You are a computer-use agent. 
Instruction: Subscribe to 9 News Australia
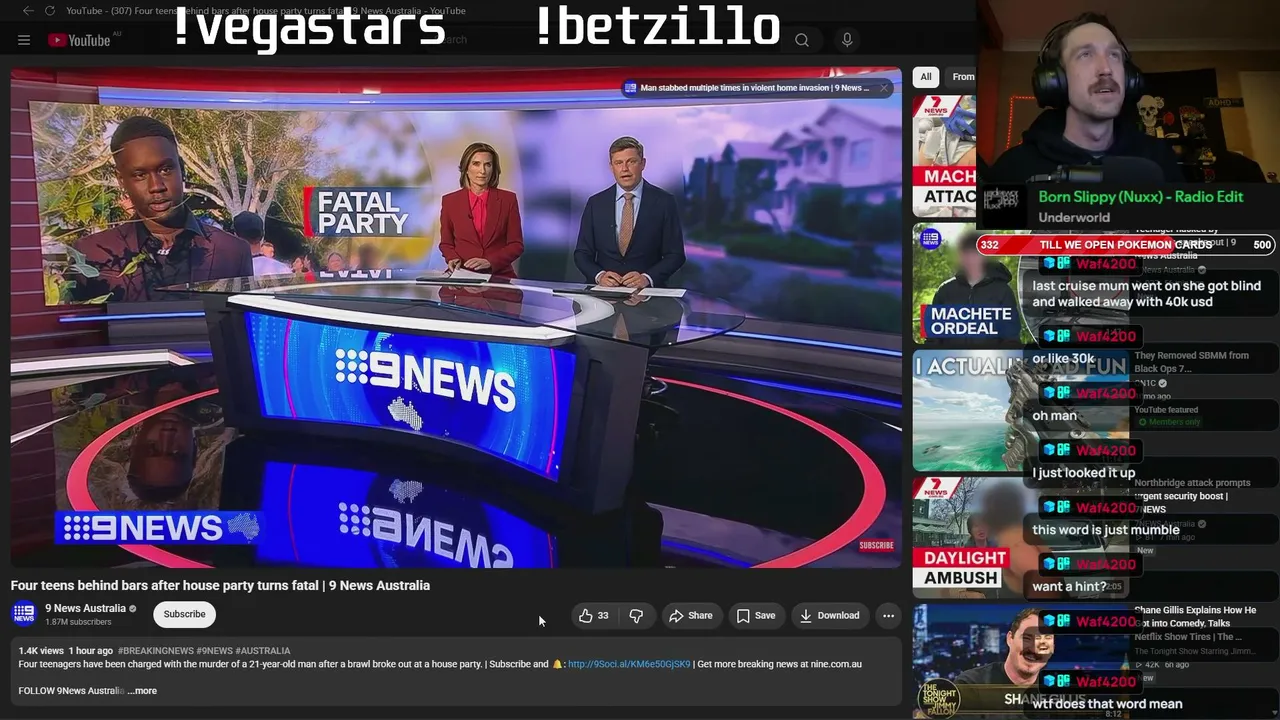pos(184,614)
